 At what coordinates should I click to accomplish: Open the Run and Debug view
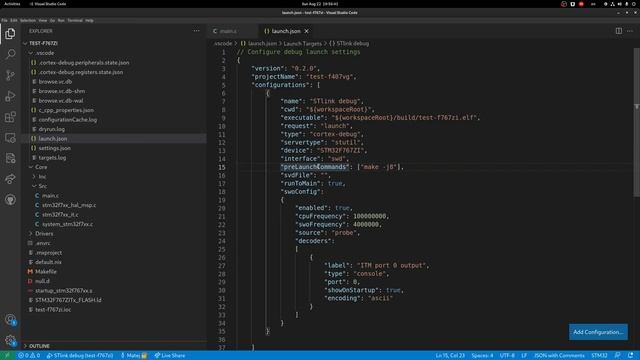click(10, 96)
